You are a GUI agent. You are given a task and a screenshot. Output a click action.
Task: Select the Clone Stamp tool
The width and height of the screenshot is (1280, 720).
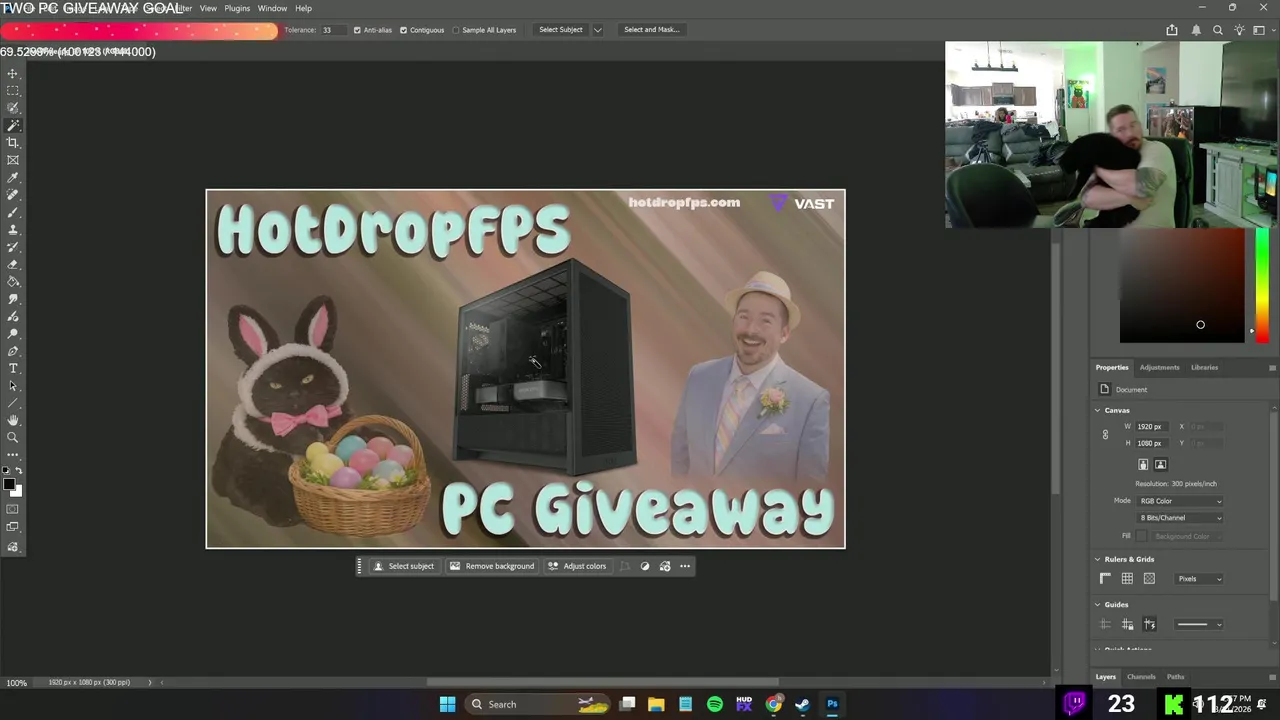(13, 230)
